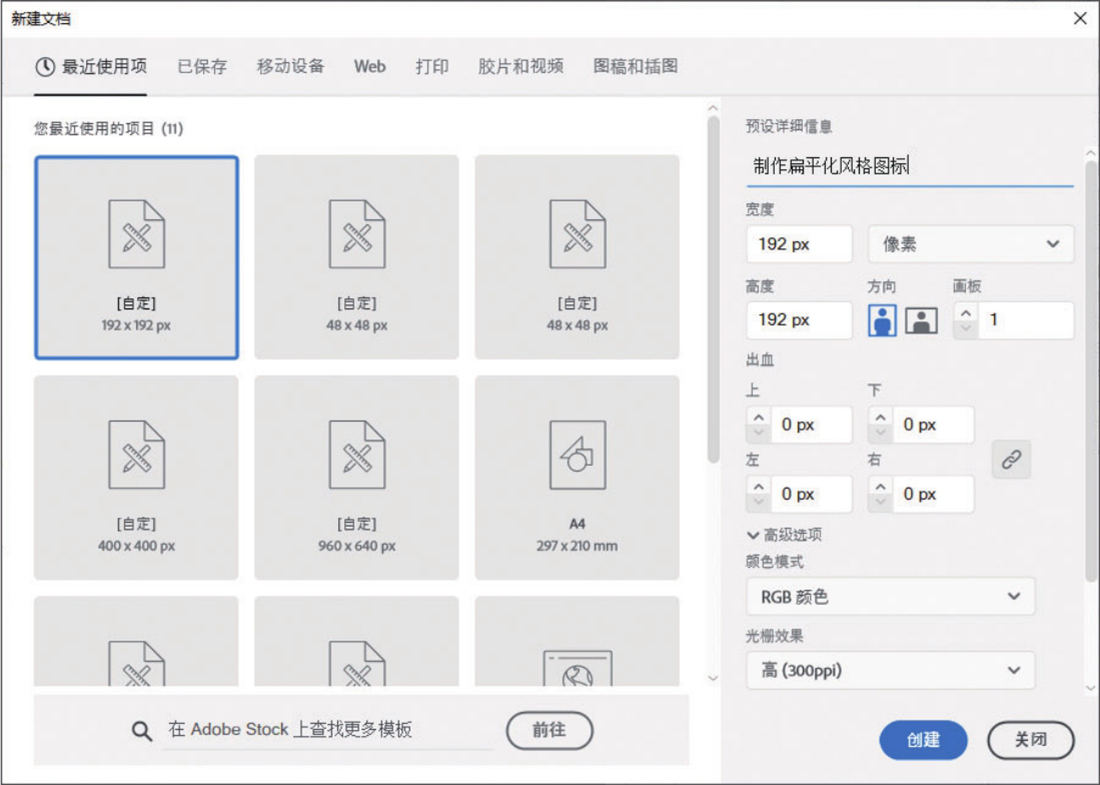Click the search magnifier icon for Adobe Stock

[x=142, y=731]
